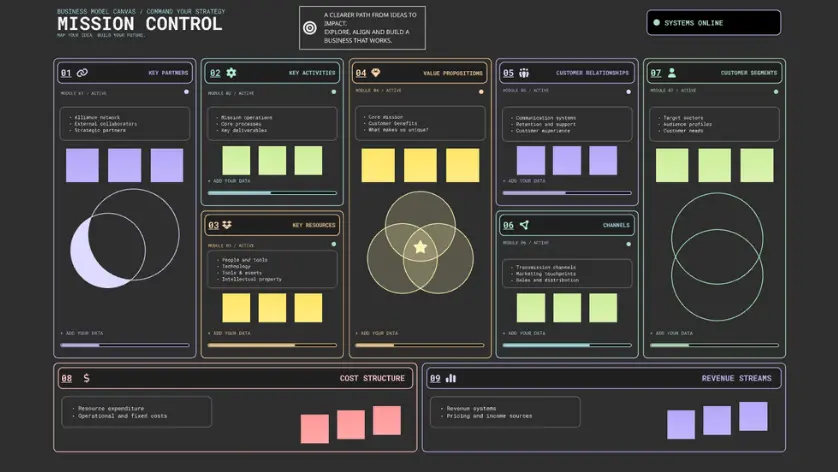The width and height of the screenshot is (838, 472).
Task: Click the Key Partners module status dot
Action: point(186,92)
